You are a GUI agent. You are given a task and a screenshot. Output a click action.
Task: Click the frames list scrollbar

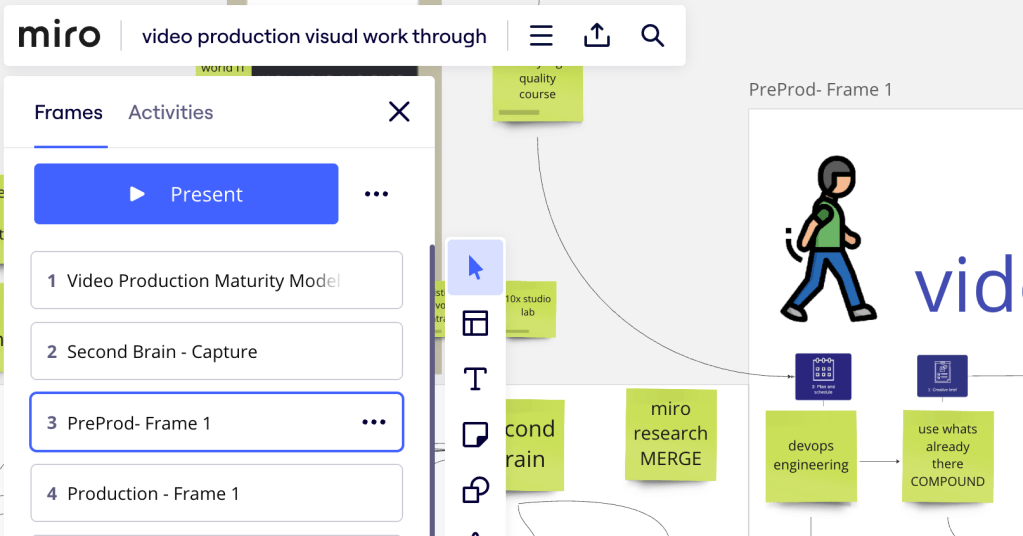432,389
